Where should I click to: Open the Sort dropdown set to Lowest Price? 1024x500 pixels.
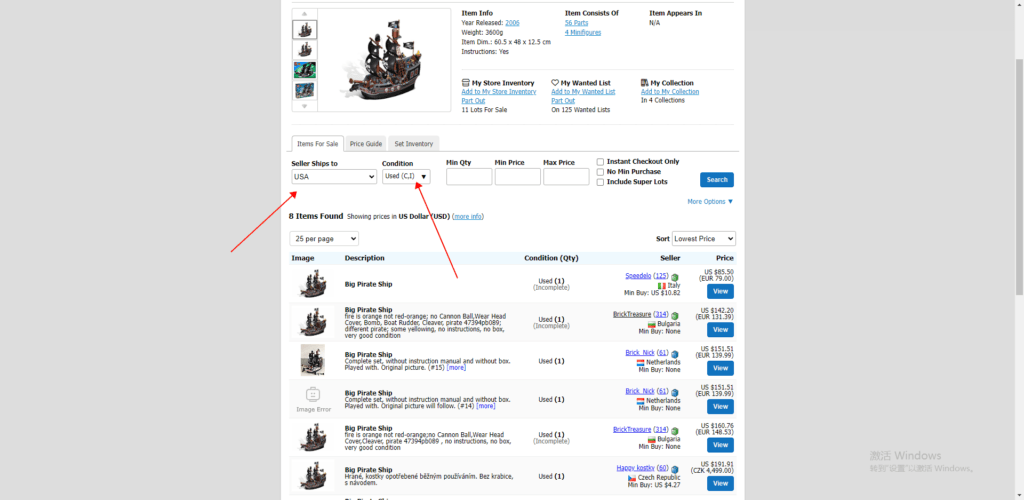click(x=704, y=239)
